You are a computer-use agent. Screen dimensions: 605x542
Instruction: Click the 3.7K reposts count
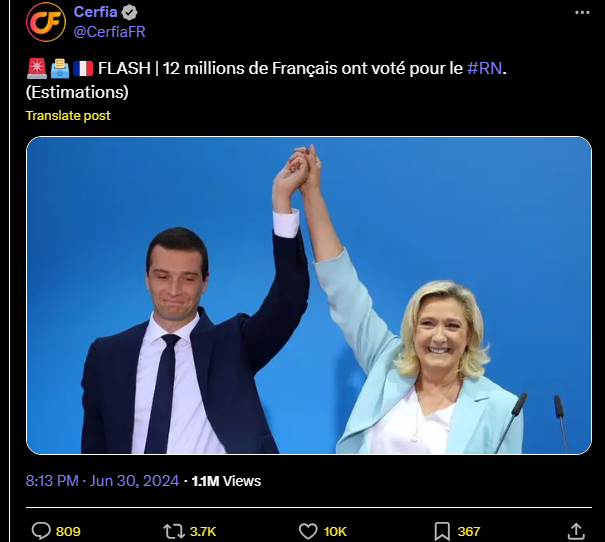(x=203, y=532)
